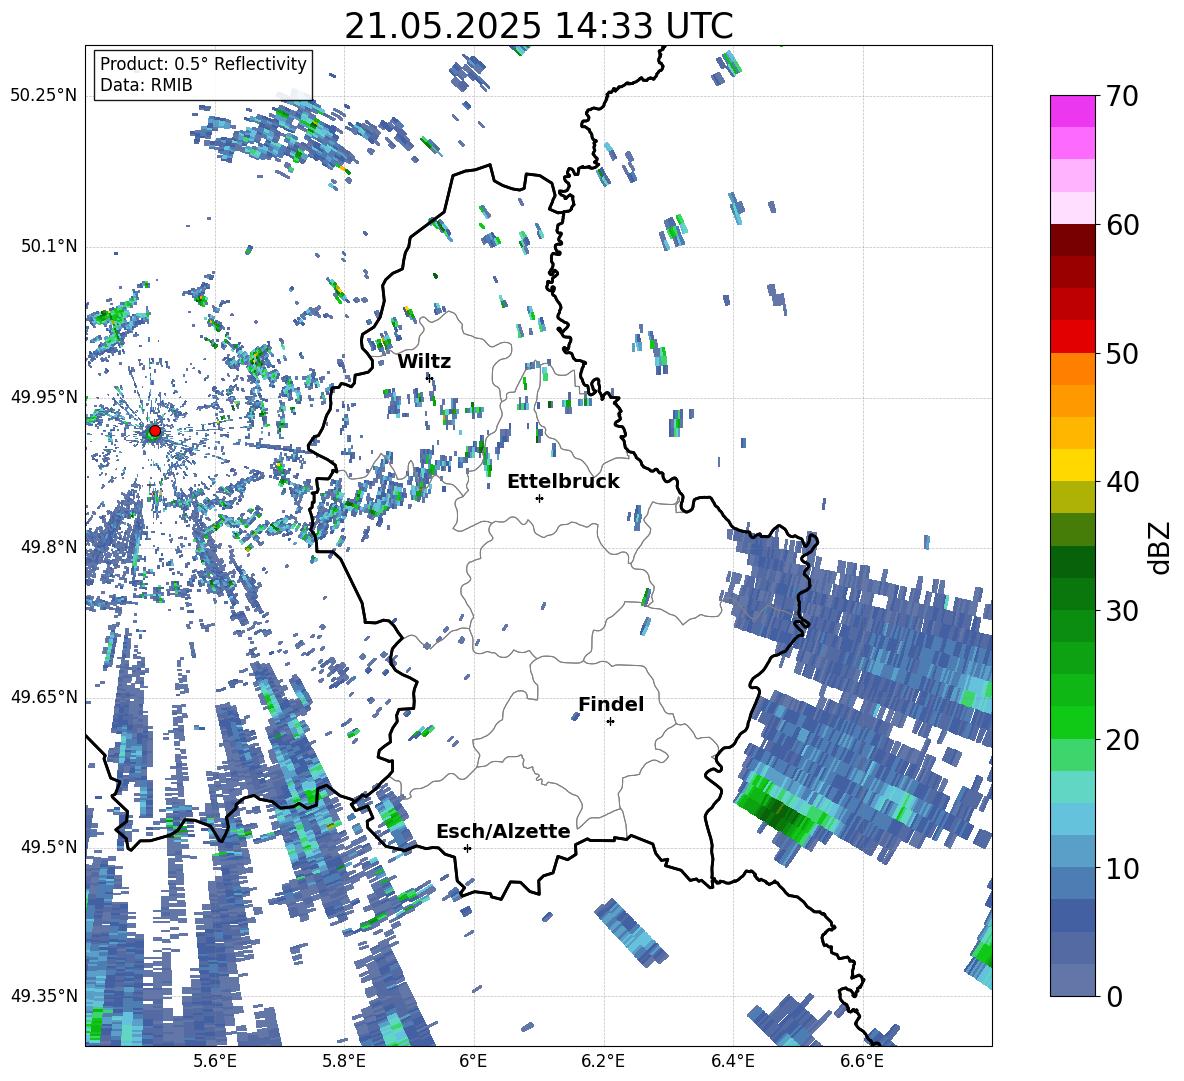The width and height of the screenshot is (1184, 1081).
Task: Click the '6°E' longitude label
Action: coord(473,1062)
